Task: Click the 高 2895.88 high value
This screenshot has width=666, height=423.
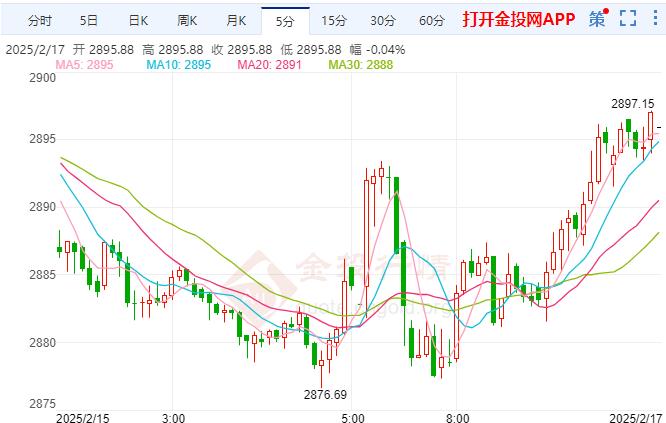Action: coord(172,50)
